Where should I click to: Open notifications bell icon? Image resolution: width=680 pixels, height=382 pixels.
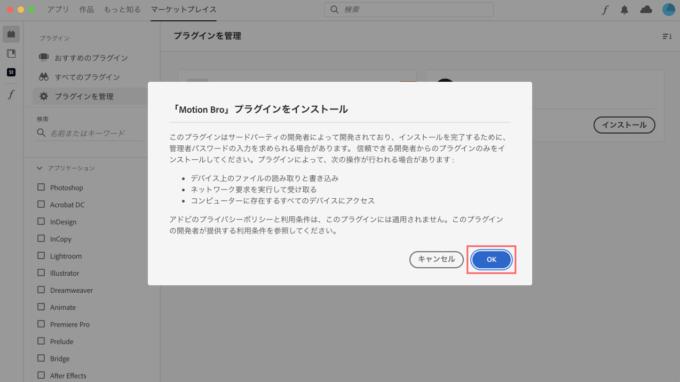(x=624, y=10)
